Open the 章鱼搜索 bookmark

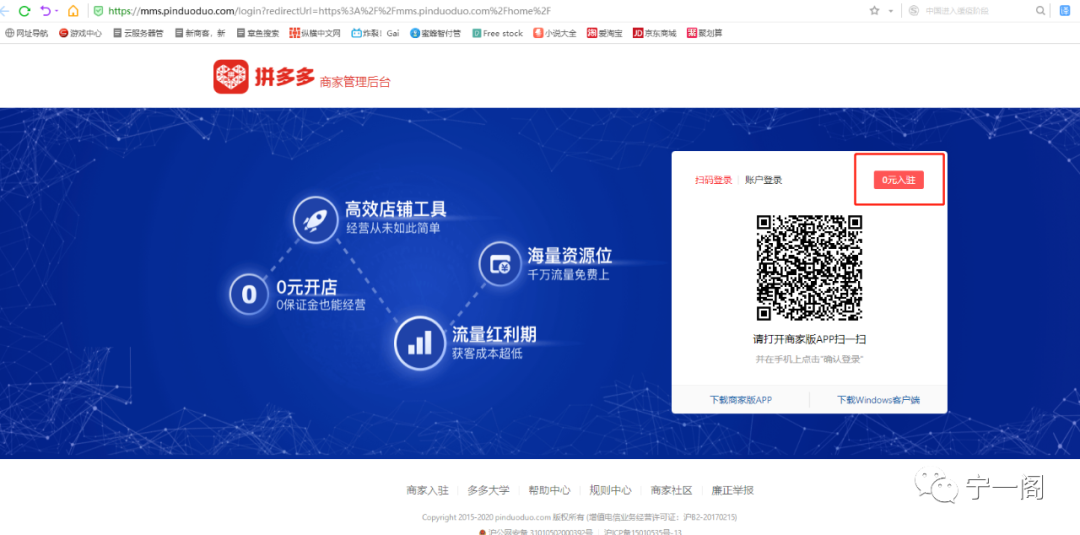[x=257, y=33]
